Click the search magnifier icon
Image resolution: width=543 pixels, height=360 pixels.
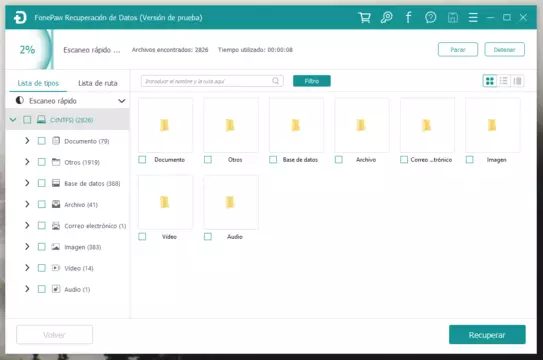coord(276,81)
